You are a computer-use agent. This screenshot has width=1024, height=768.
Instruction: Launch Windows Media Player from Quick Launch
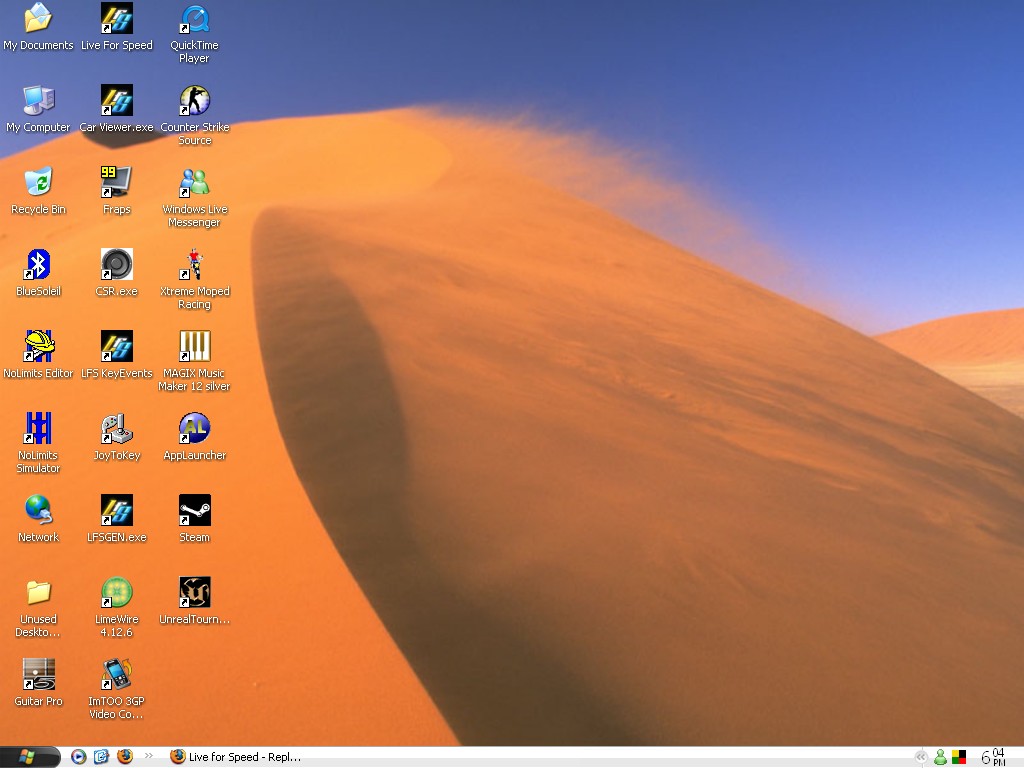(78, 757)
